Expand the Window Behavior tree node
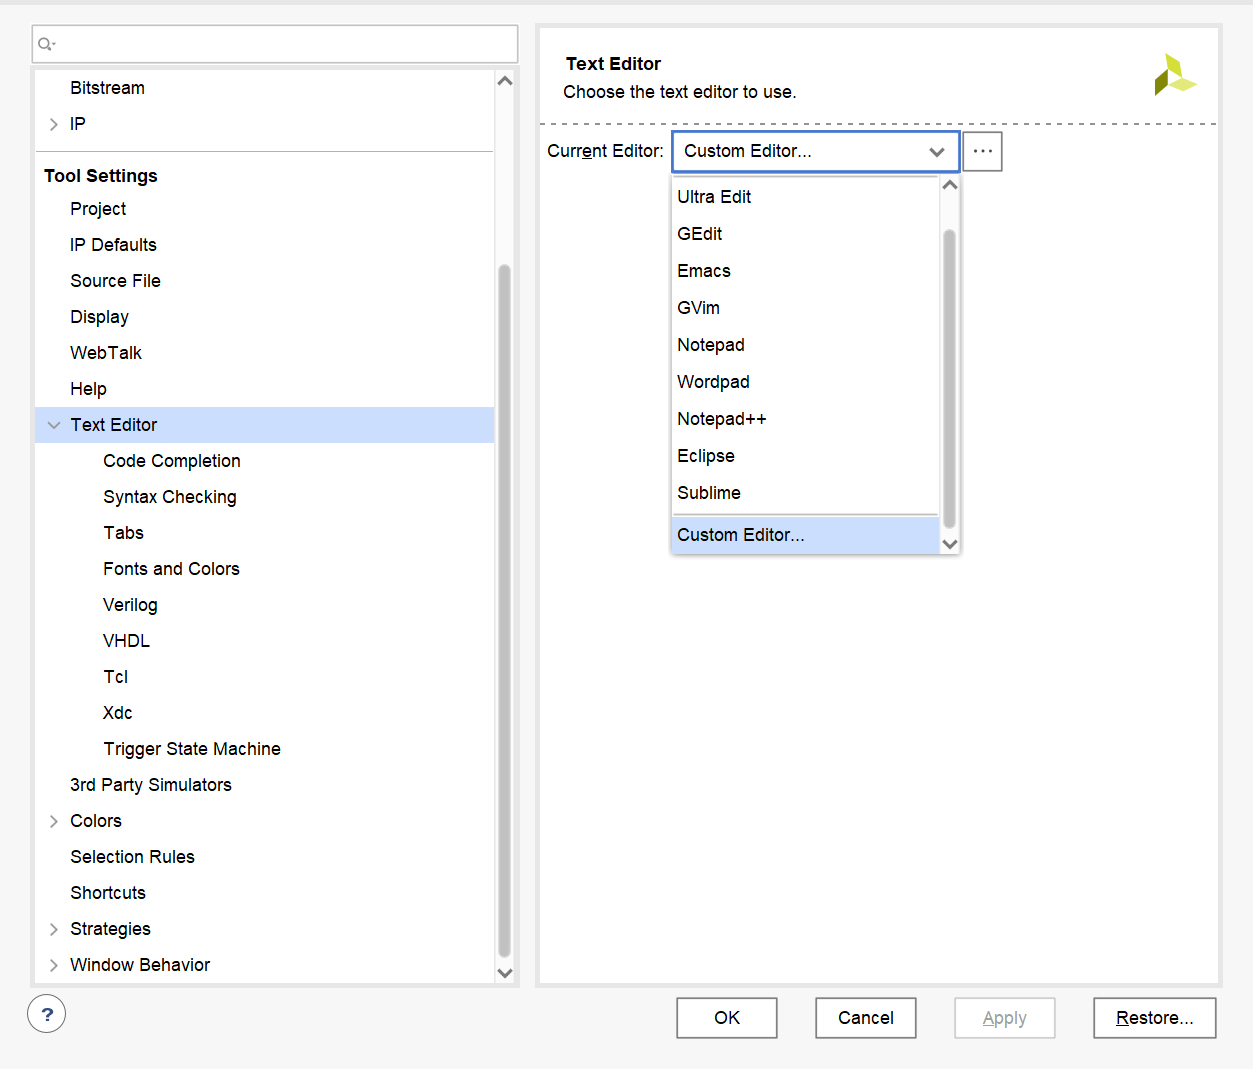Image resolution: width=1253 pixels, height=1069 pixels. pyautogui.click(x=54, y=965)
